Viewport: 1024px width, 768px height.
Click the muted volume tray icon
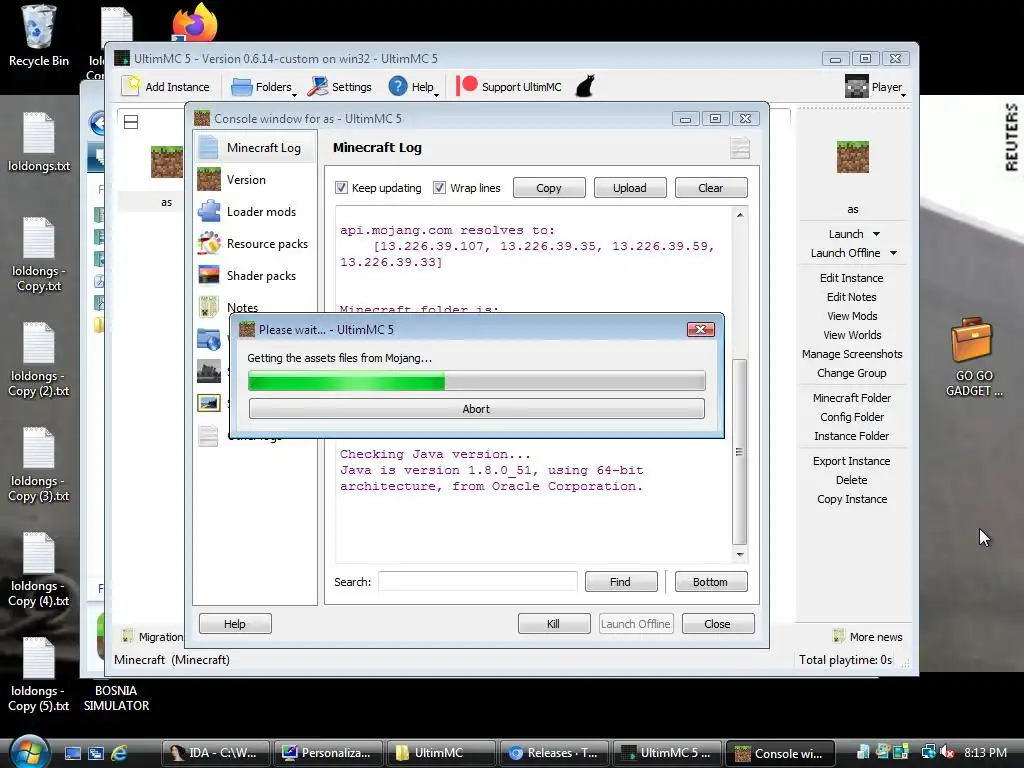(948, 752)
